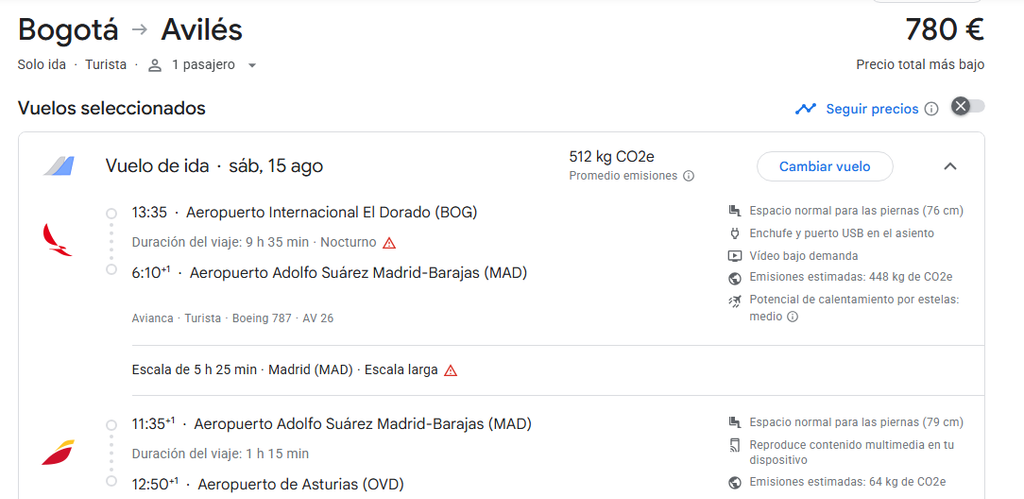Click the Cambiar vuelo button
The width and height of the screenshot is (1024, 499).
[x=824, y=167]
